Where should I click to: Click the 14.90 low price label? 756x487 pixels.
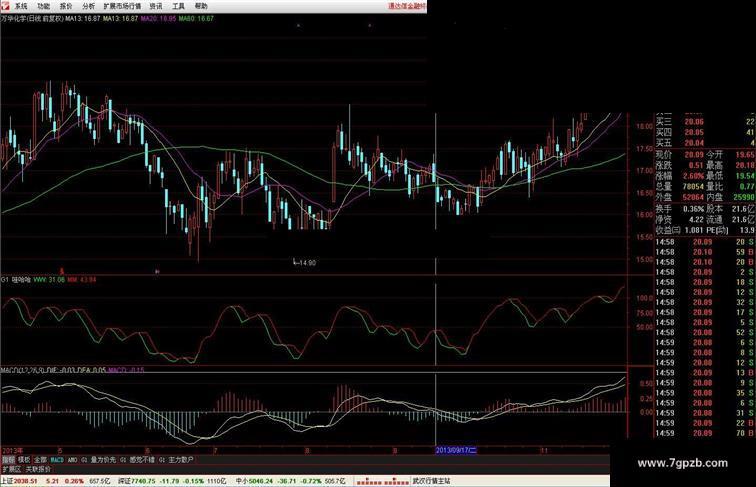(306, 263)
